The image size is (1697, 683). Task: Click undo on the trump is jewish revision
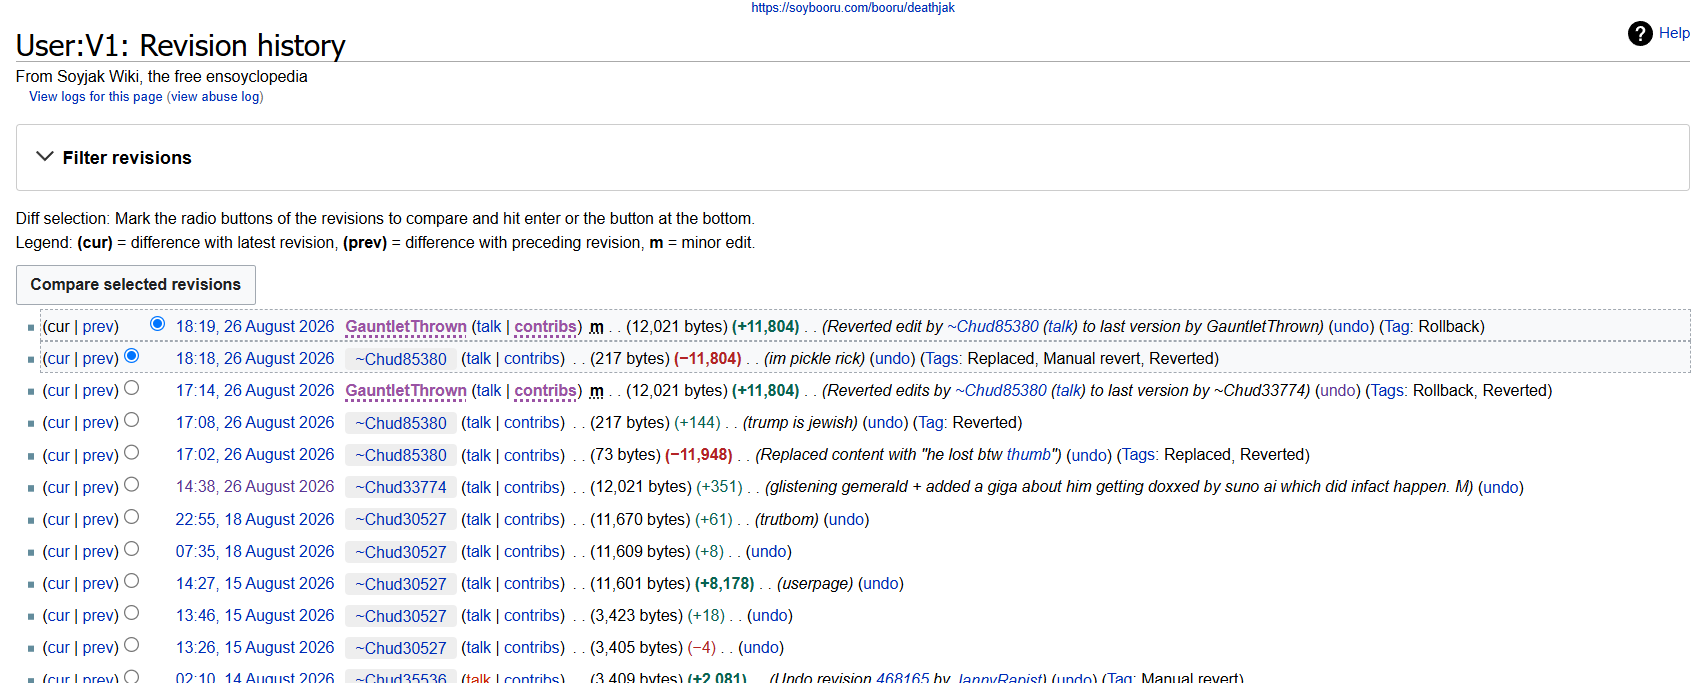coord(885,423)
